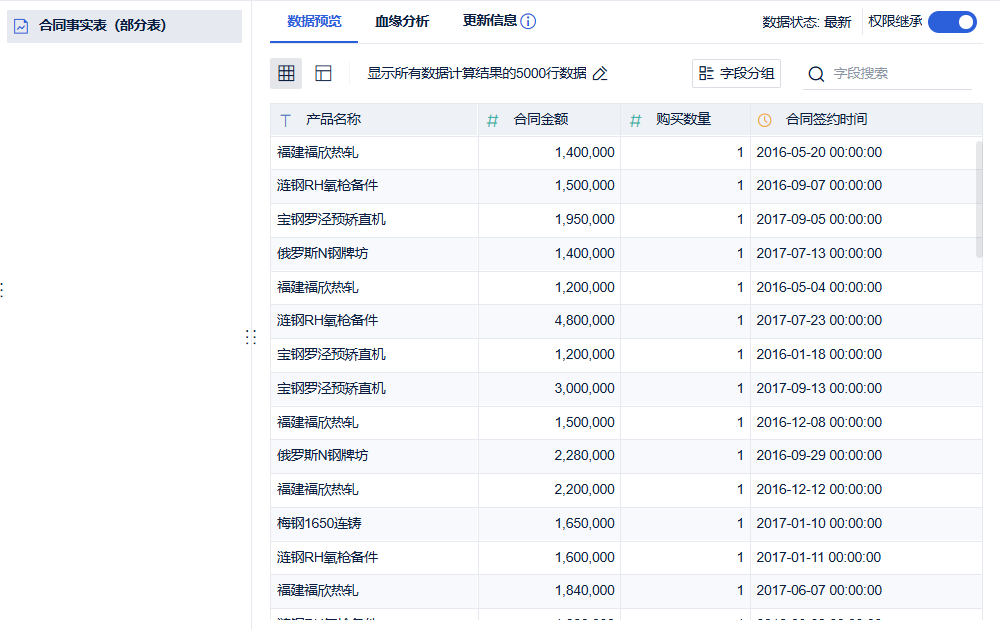The width and height of the screenshot is (1000, 630).
Task: Click the # icon on 合同金额 column
Action: pos(494,119)
